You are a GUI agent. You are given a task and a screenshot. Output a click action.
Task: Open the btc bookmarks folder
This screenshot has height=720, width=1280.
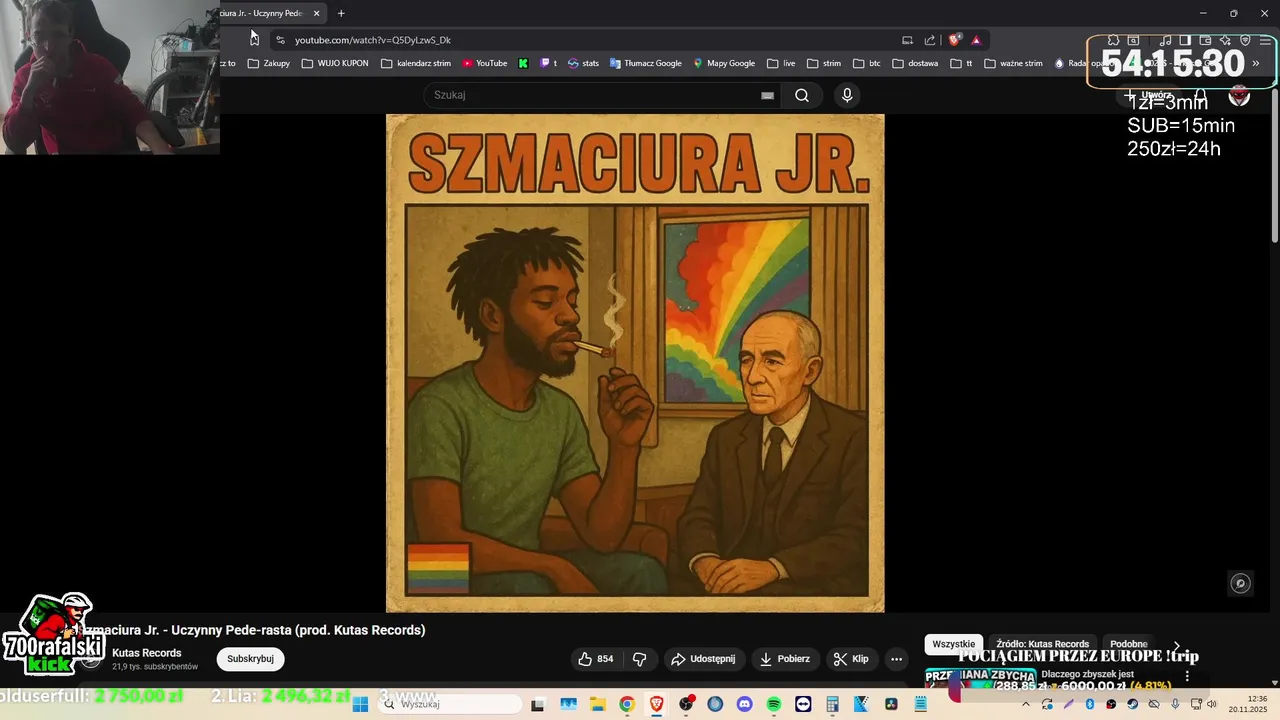click(867, 63)
